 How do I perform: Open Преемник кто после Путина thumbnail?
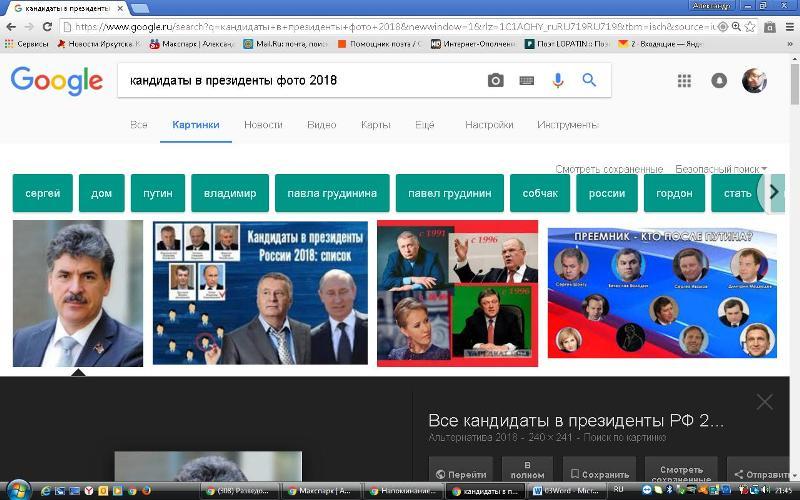662,293
